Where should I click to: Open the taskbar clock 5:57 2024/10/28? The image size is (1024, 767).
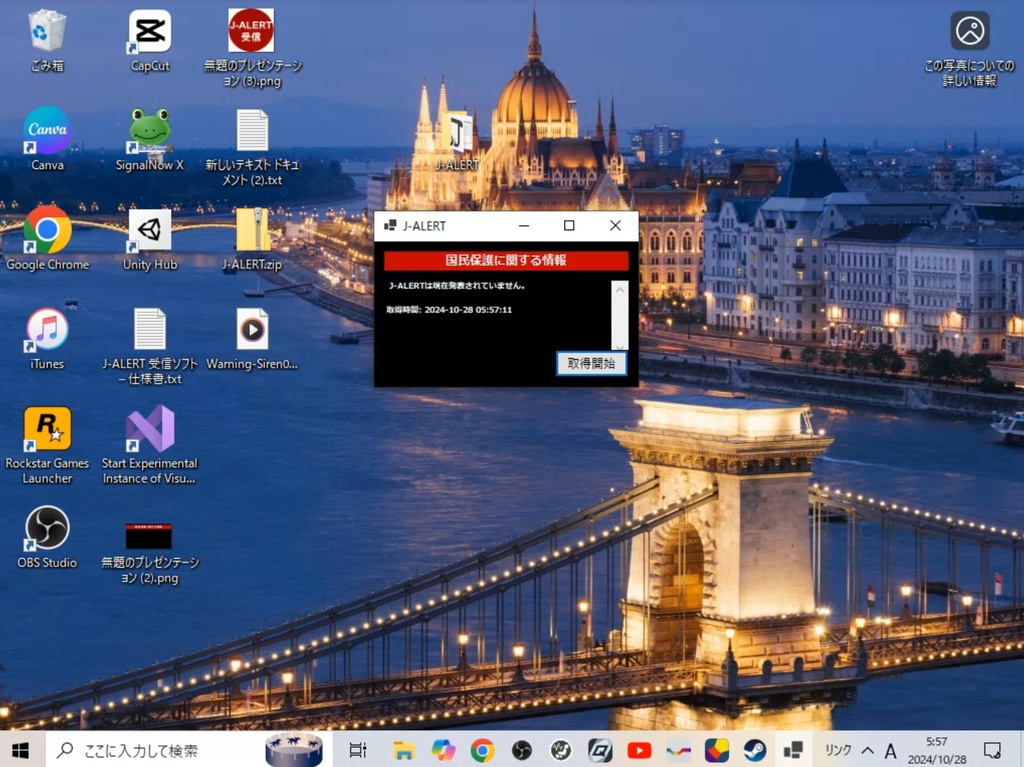936,750
